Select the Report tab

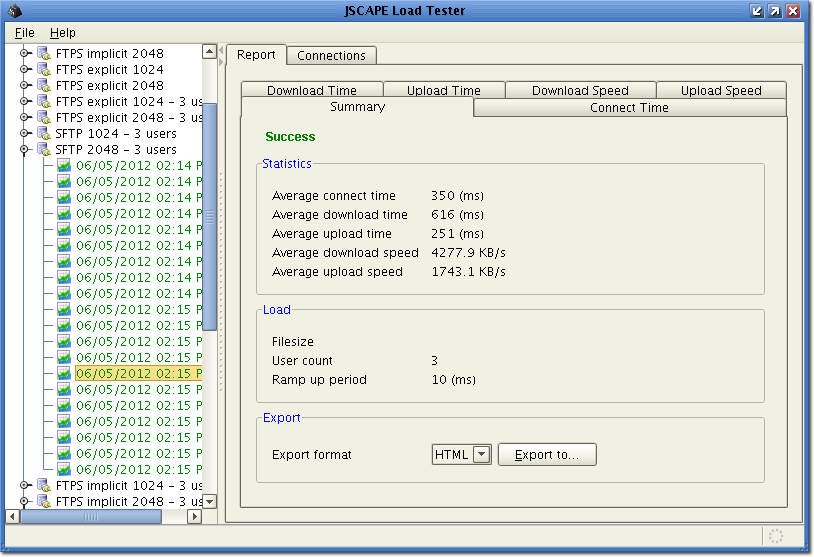pyautogui.click(x=256, y=55)
